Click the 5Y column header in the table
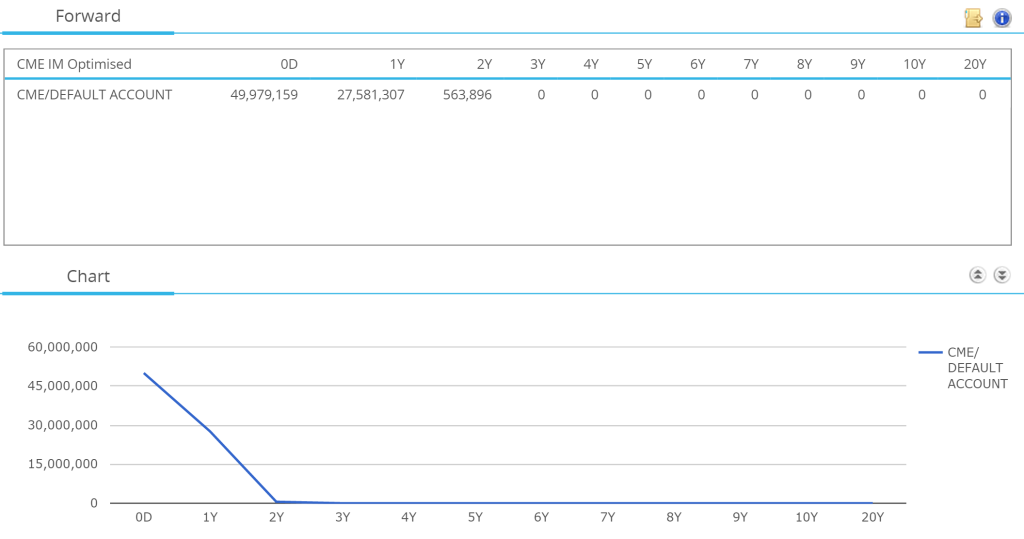The image size is (1024, 539). click(645, 64)
